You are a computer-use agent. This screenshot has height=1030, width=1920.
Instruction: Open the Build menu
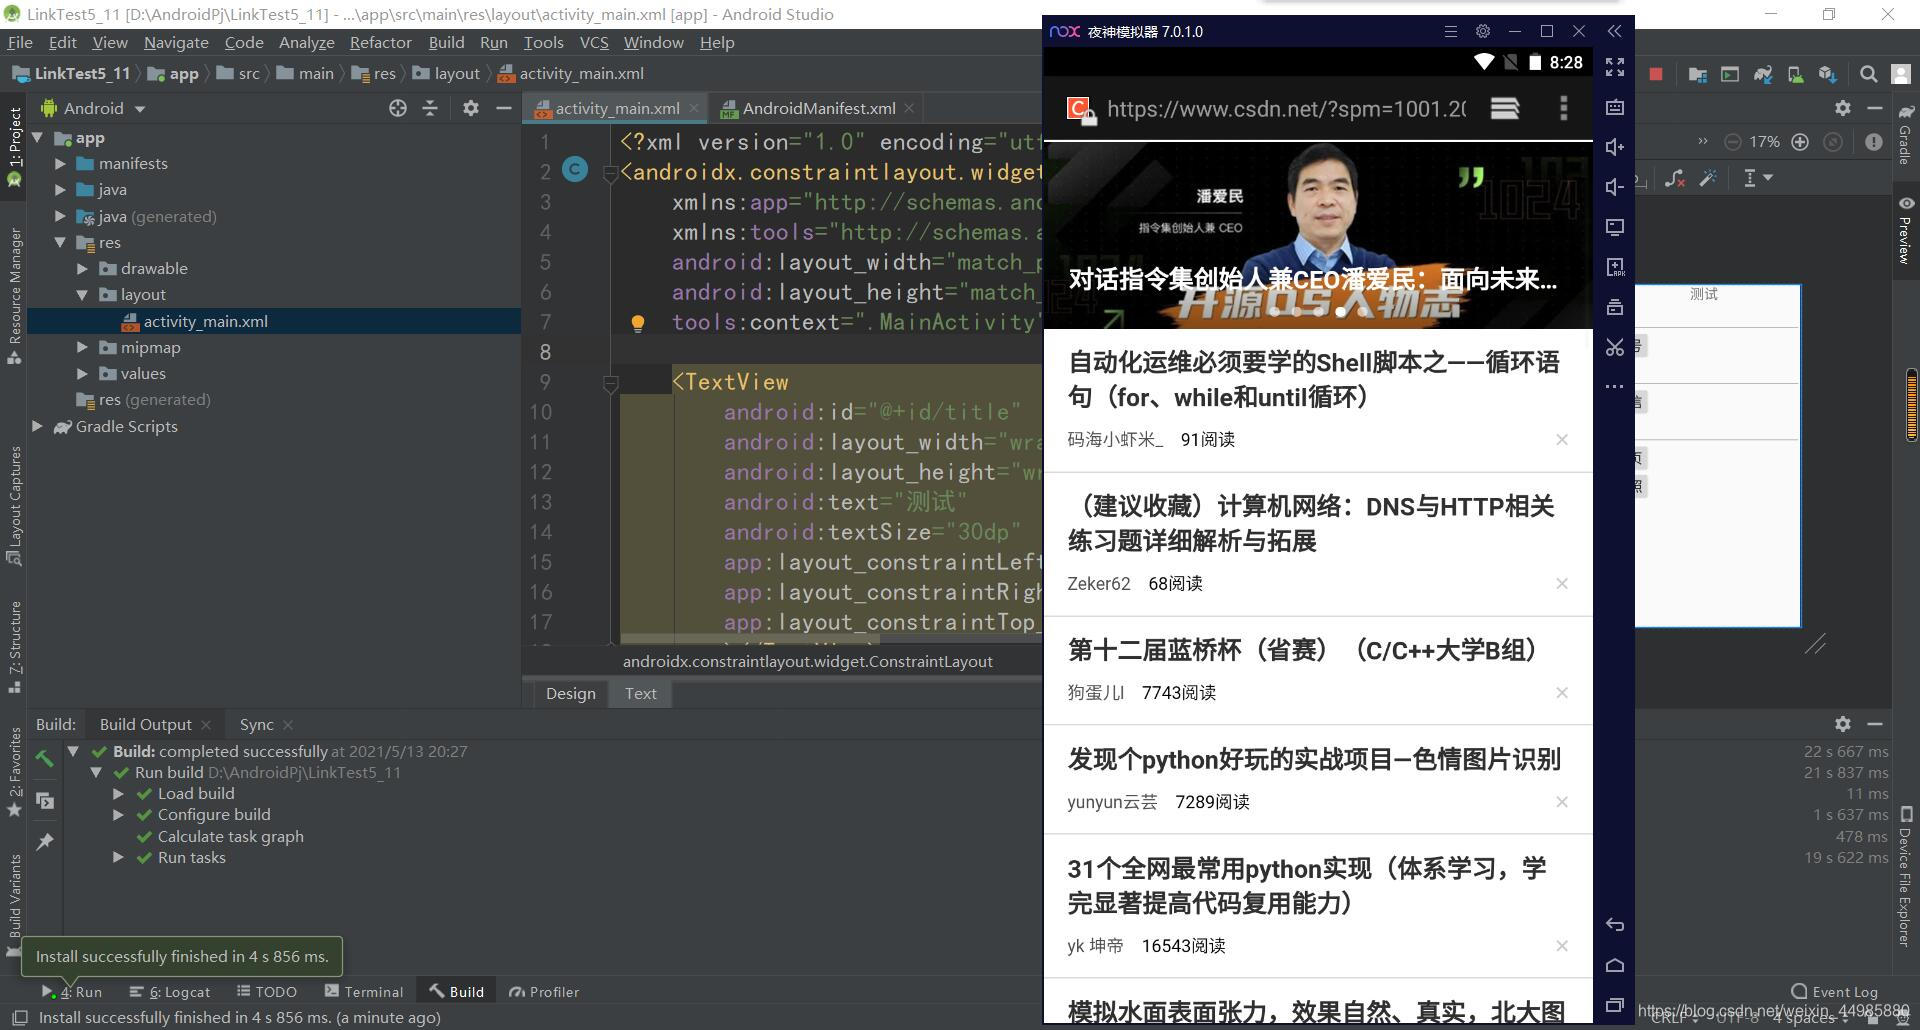click(446, 42)
